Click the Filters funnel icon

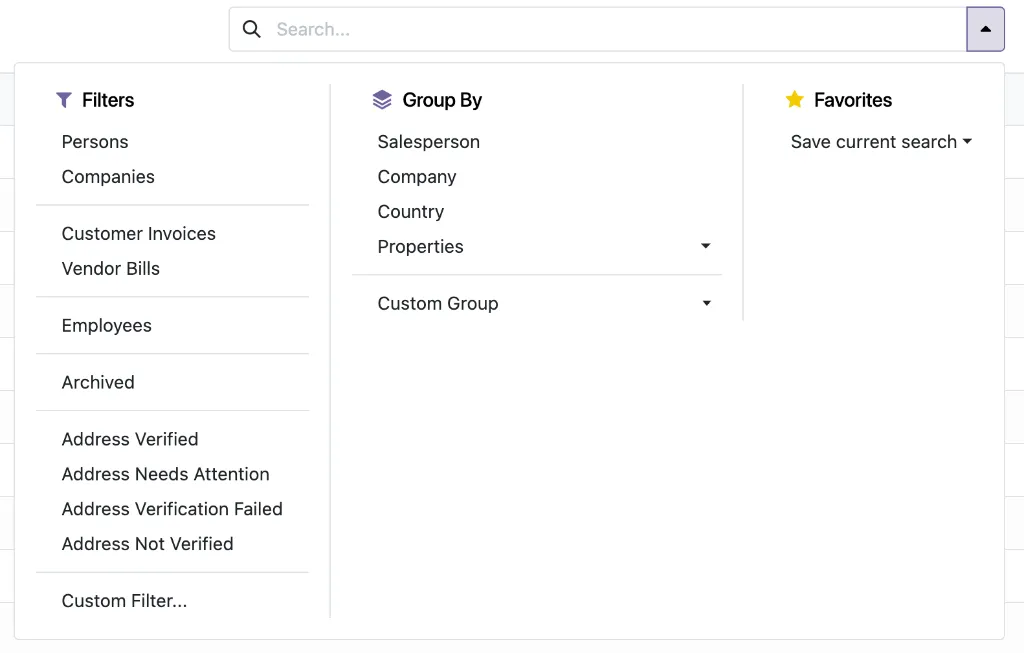coord(64,100)
